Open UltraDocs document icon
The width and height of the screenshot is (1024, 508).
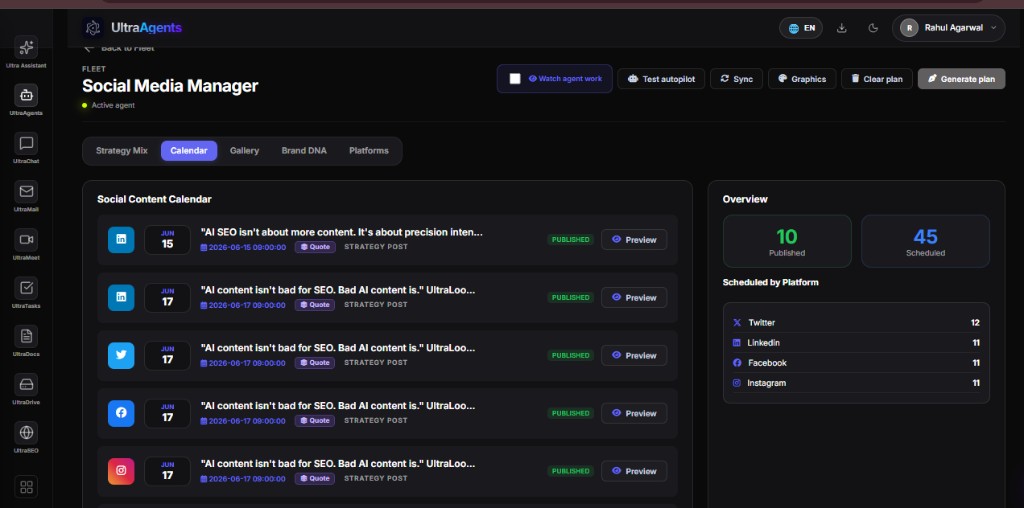click(x=26, y=336)
